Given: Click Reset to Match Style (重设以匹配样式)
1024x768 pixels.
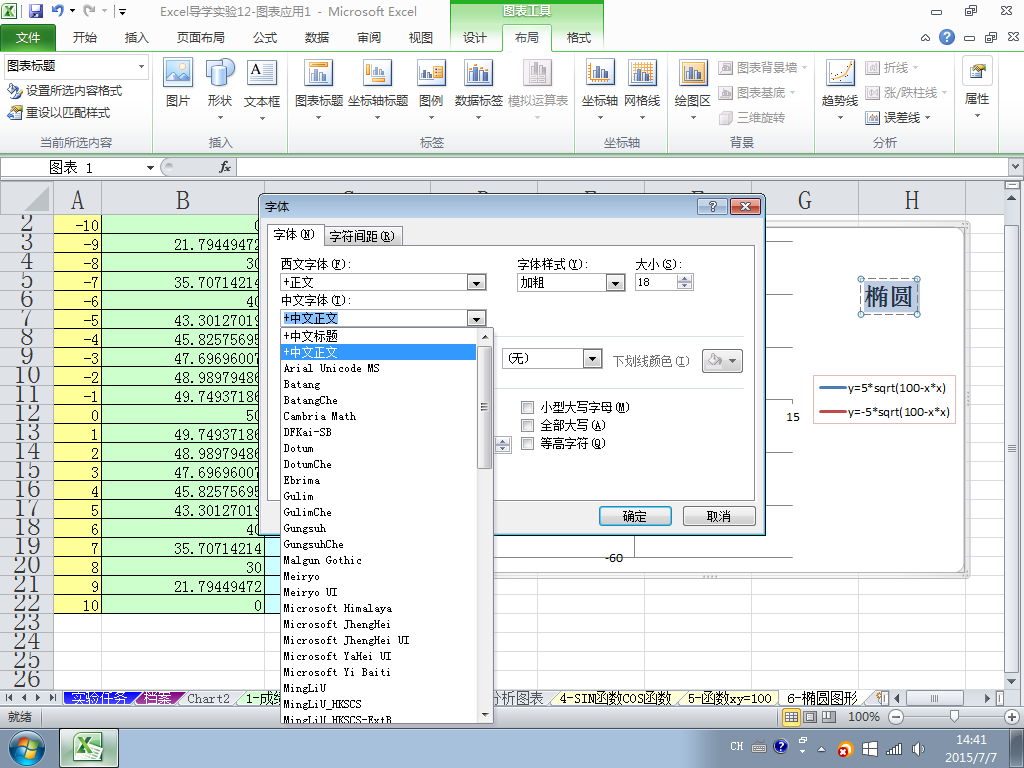Looking at the screenshot, I should [58, 113].
